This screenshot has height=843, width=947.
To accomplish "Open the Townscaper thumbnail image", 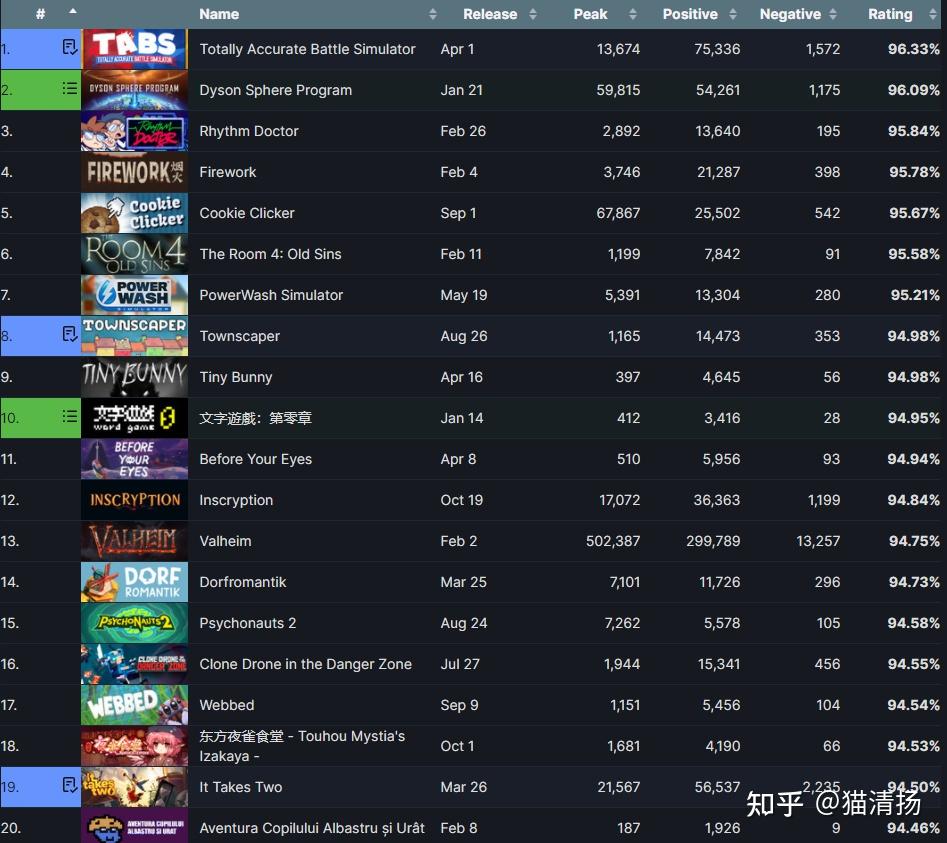I will (134, 336).
